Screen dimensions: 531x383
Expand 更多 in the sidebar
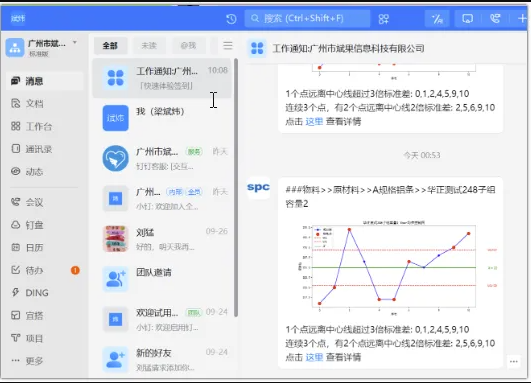pyautogui.click(x=44, y=361)
